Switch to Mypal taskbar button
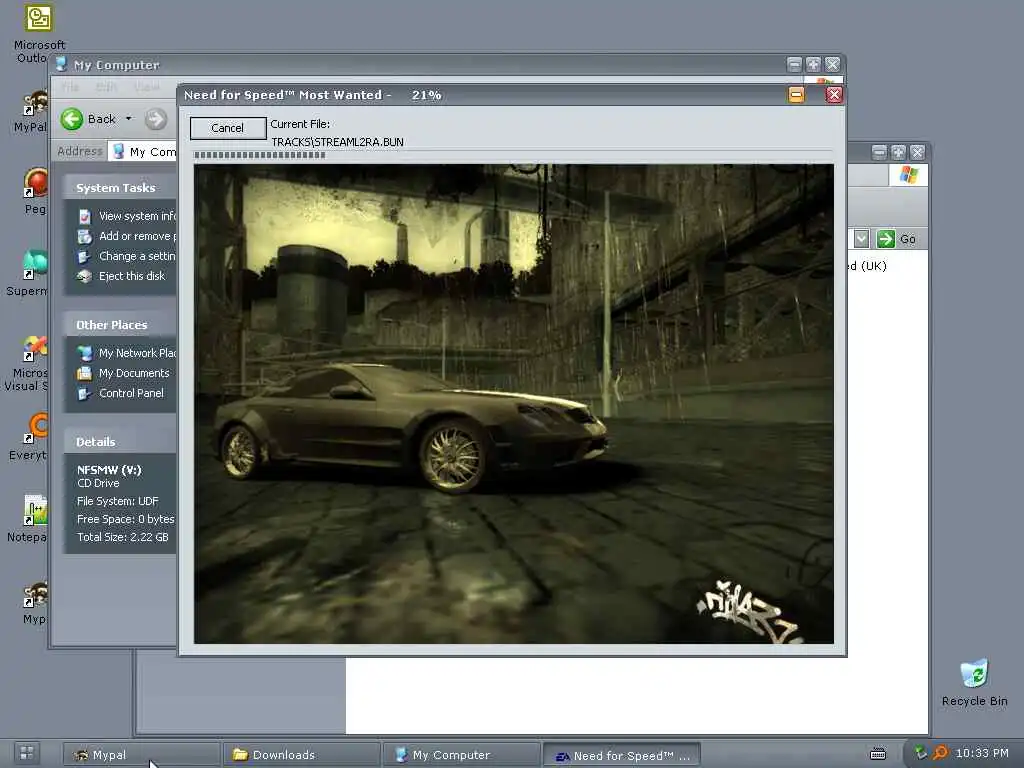This screenshot has height=768, width=1024. click(140, 755)
